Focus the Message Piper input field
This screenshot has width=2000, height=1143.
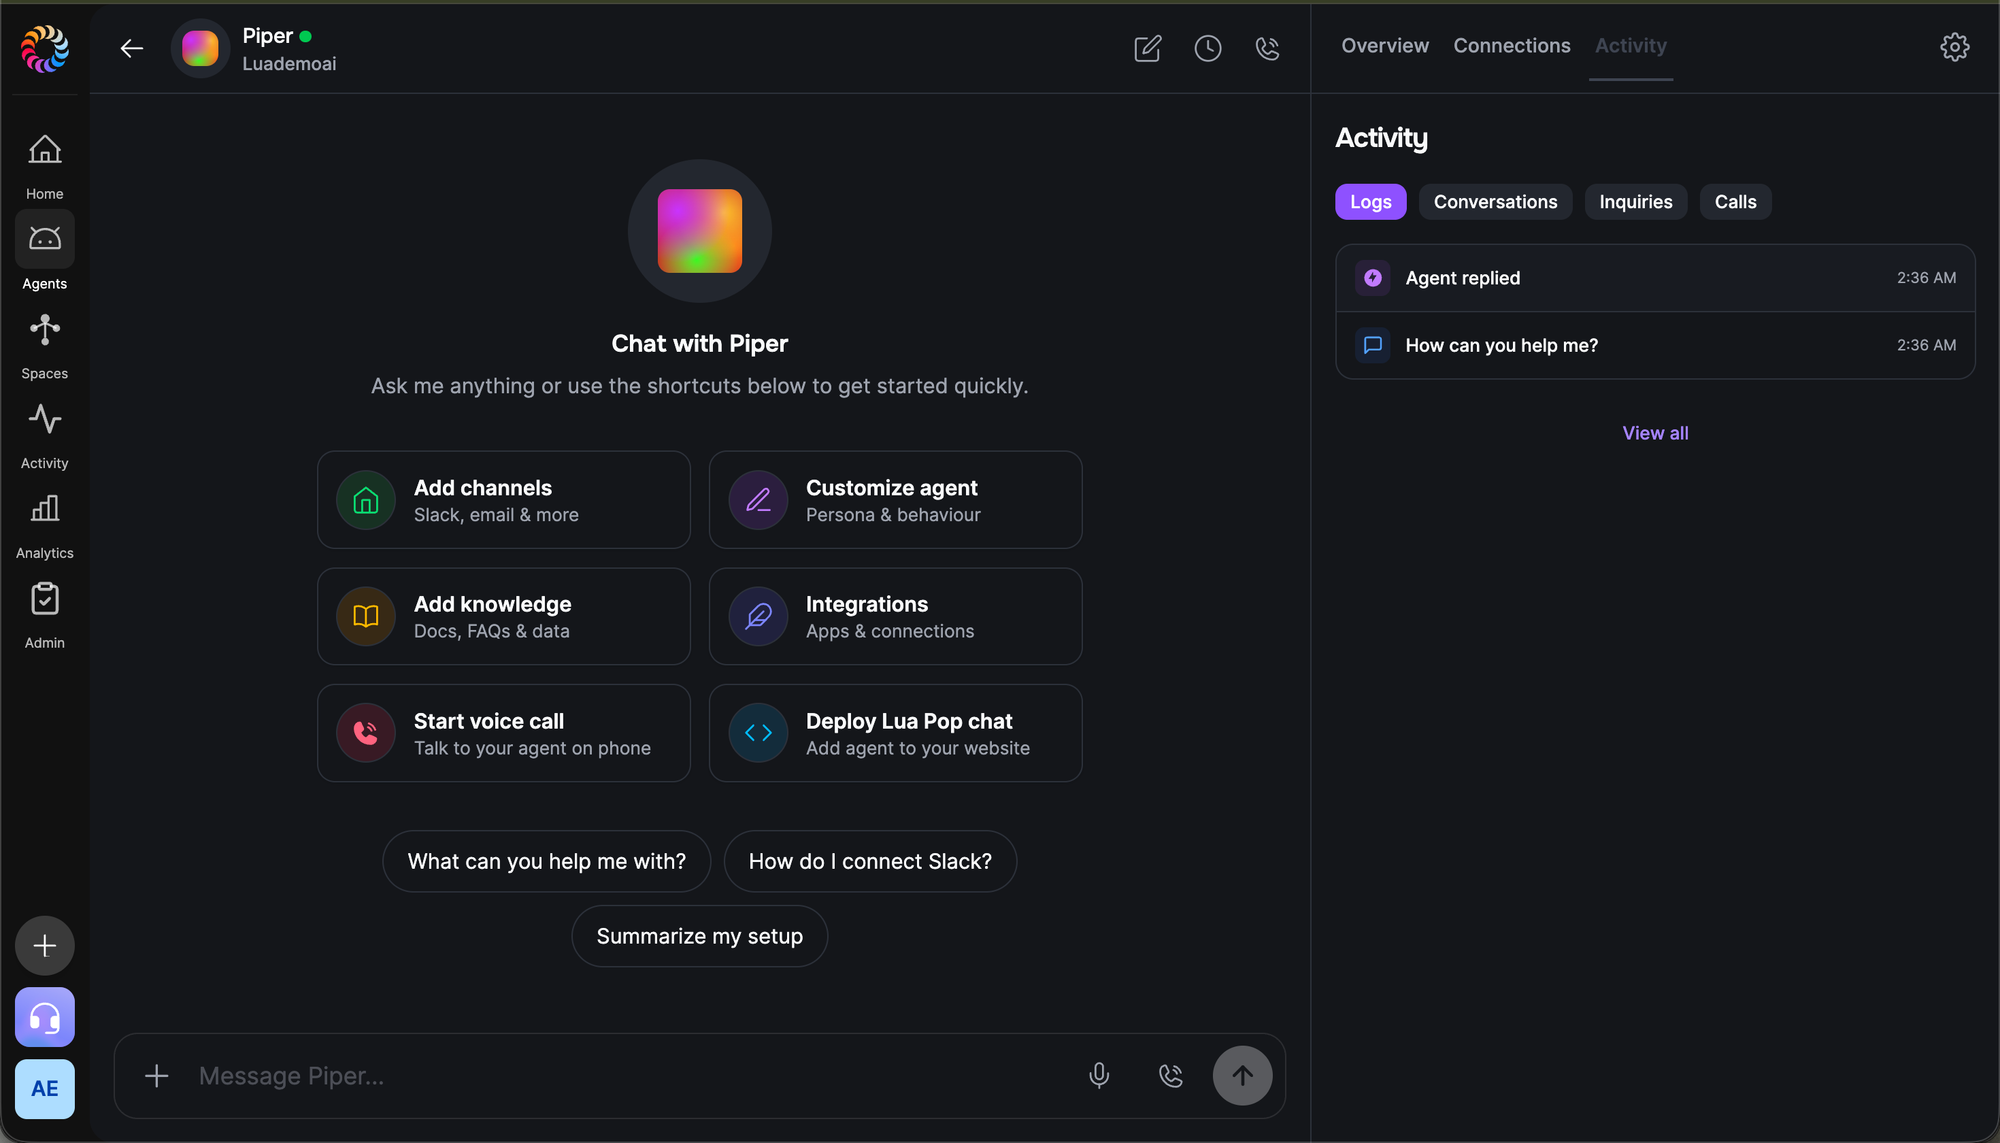click(x=630, y=1076)
